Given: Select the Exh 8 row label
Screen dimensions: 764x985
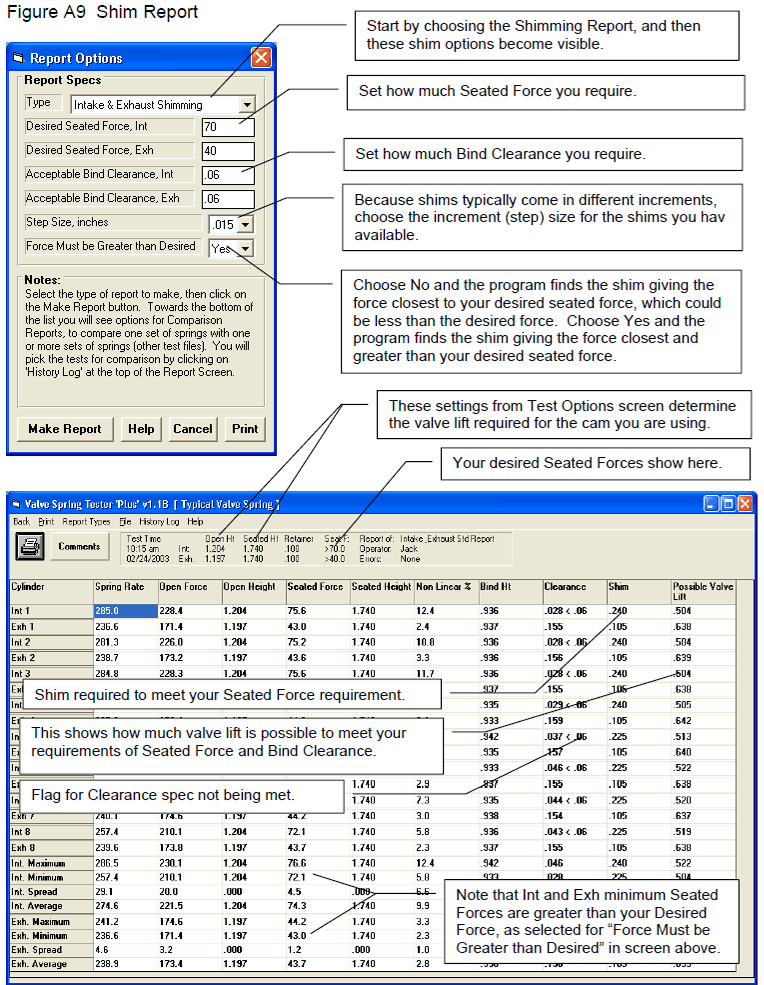Looking at the screenshot, I should [x=52, y=847].
